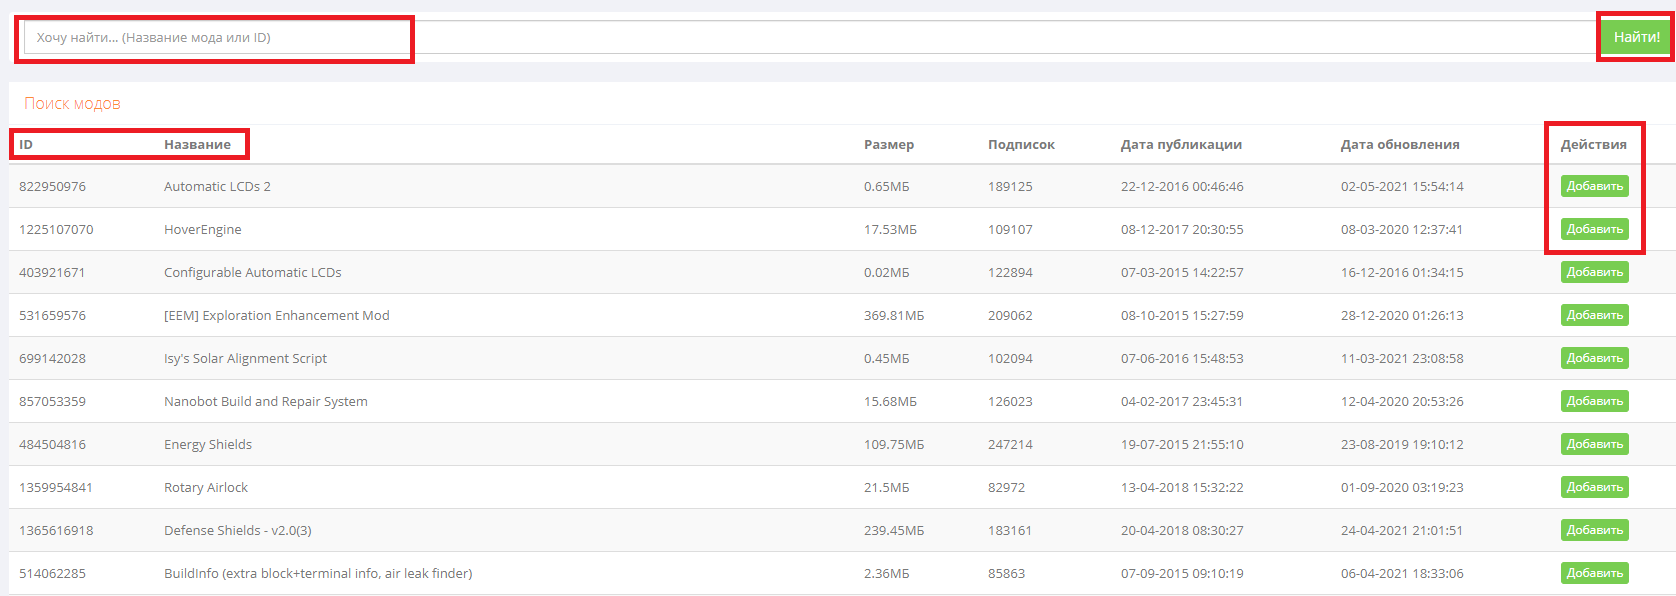Add the Configurable Automatic LCDs mod
Screen dimensions: 1676x596
click(x=1594, y=272)
